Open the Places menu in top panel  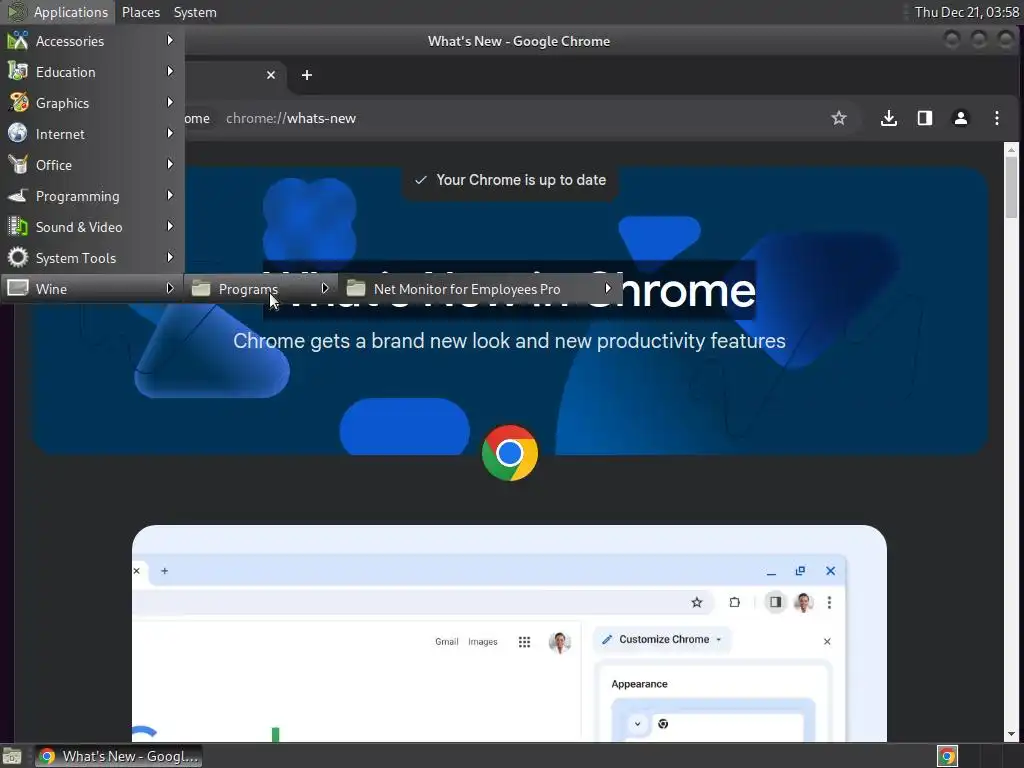click(140, 12)
